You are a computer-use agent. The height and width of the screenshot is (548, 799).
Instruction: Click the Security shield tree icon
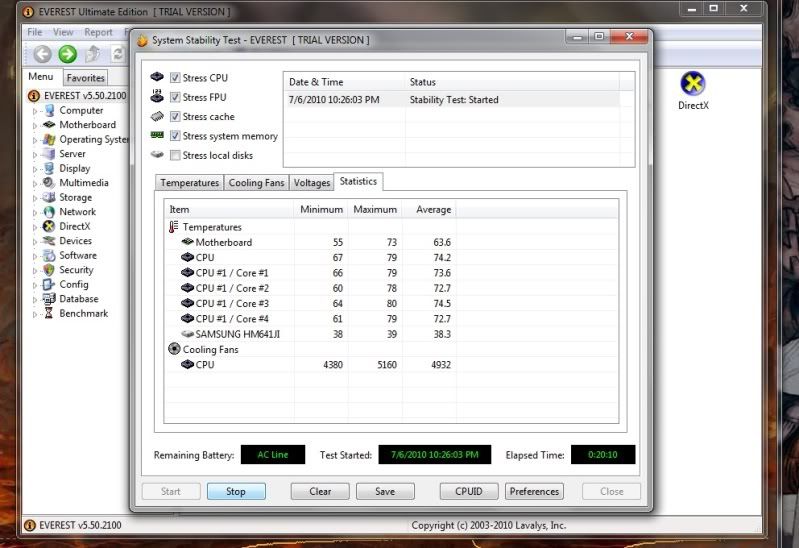[49, 270]
